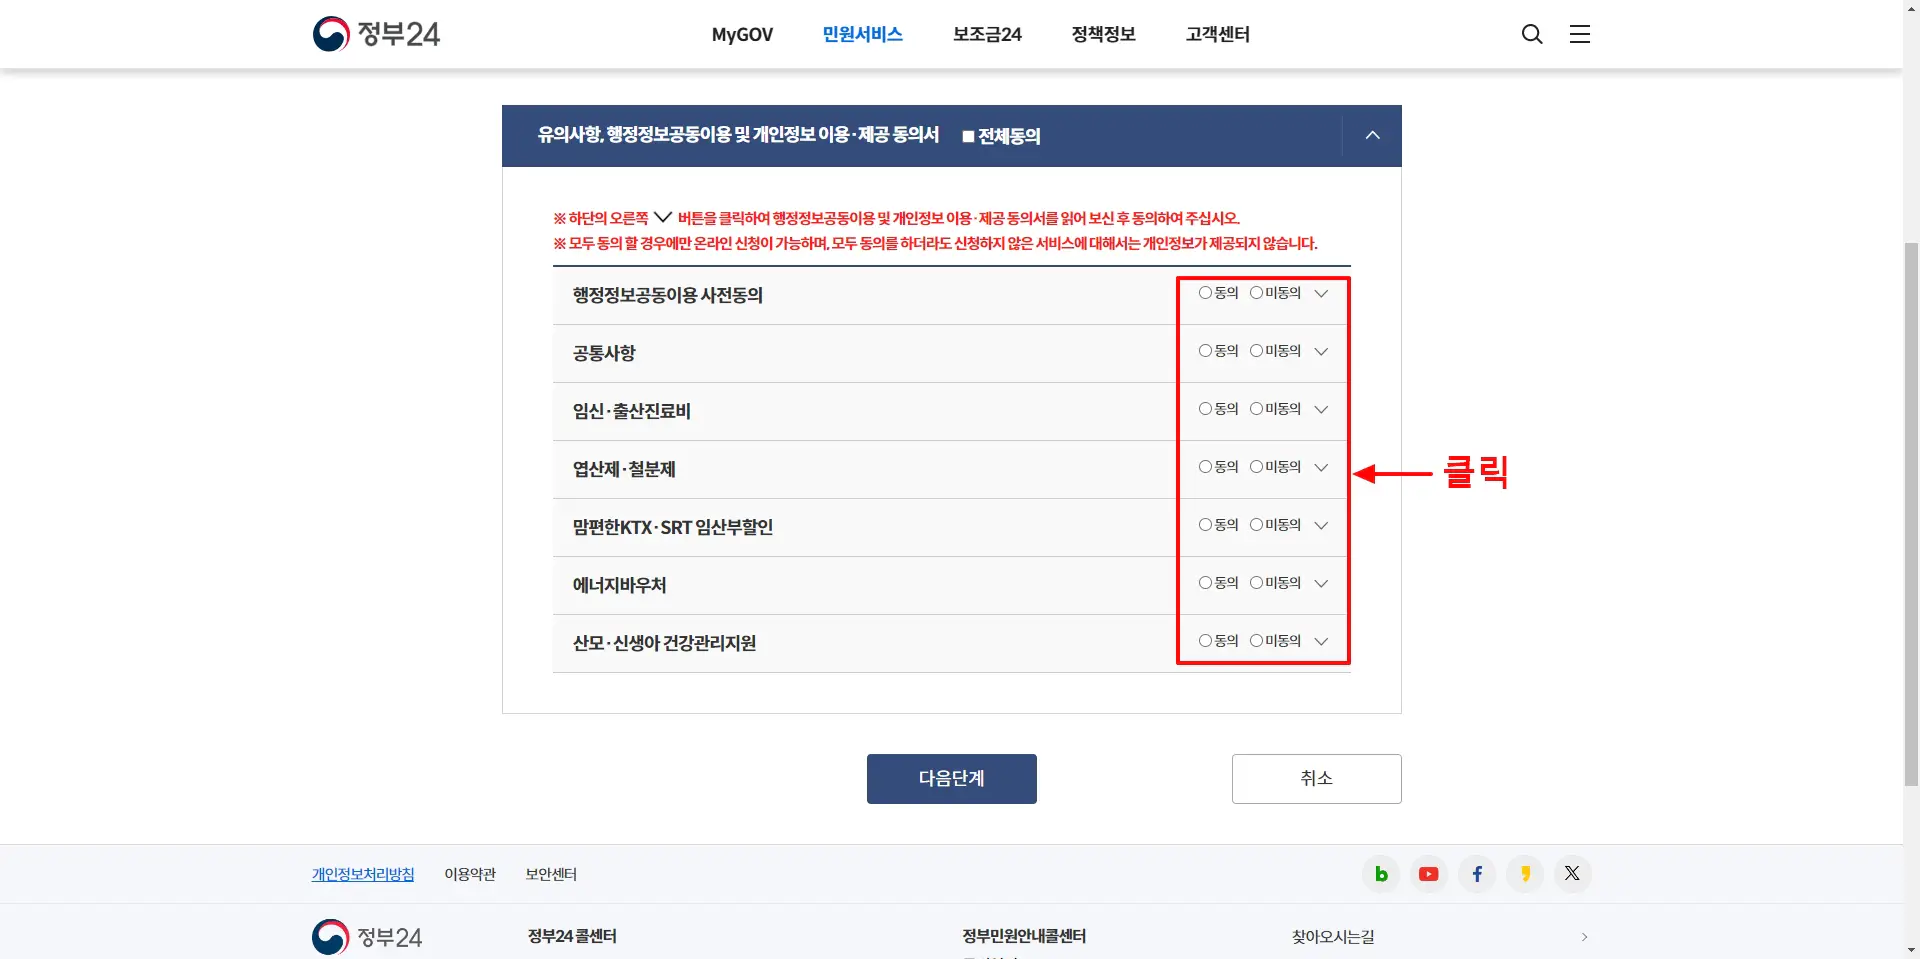The image size is (1920, 959).
Task: Select 미동의 for 행정정보공동이용 사전동의
Action: 1256,293
